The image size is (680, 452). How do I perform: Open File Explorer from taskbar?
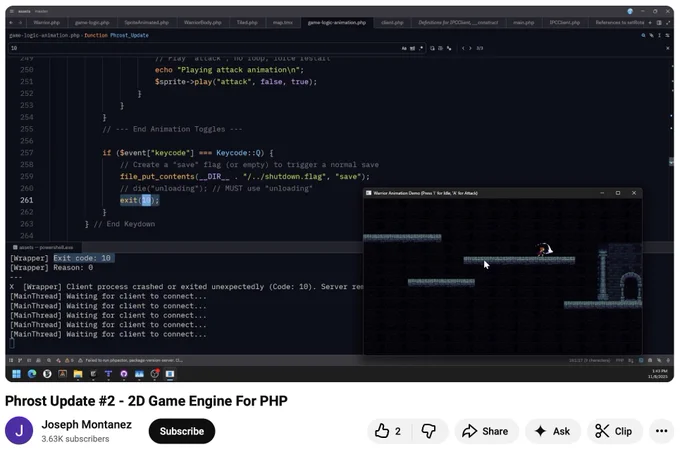coord(78,374)
